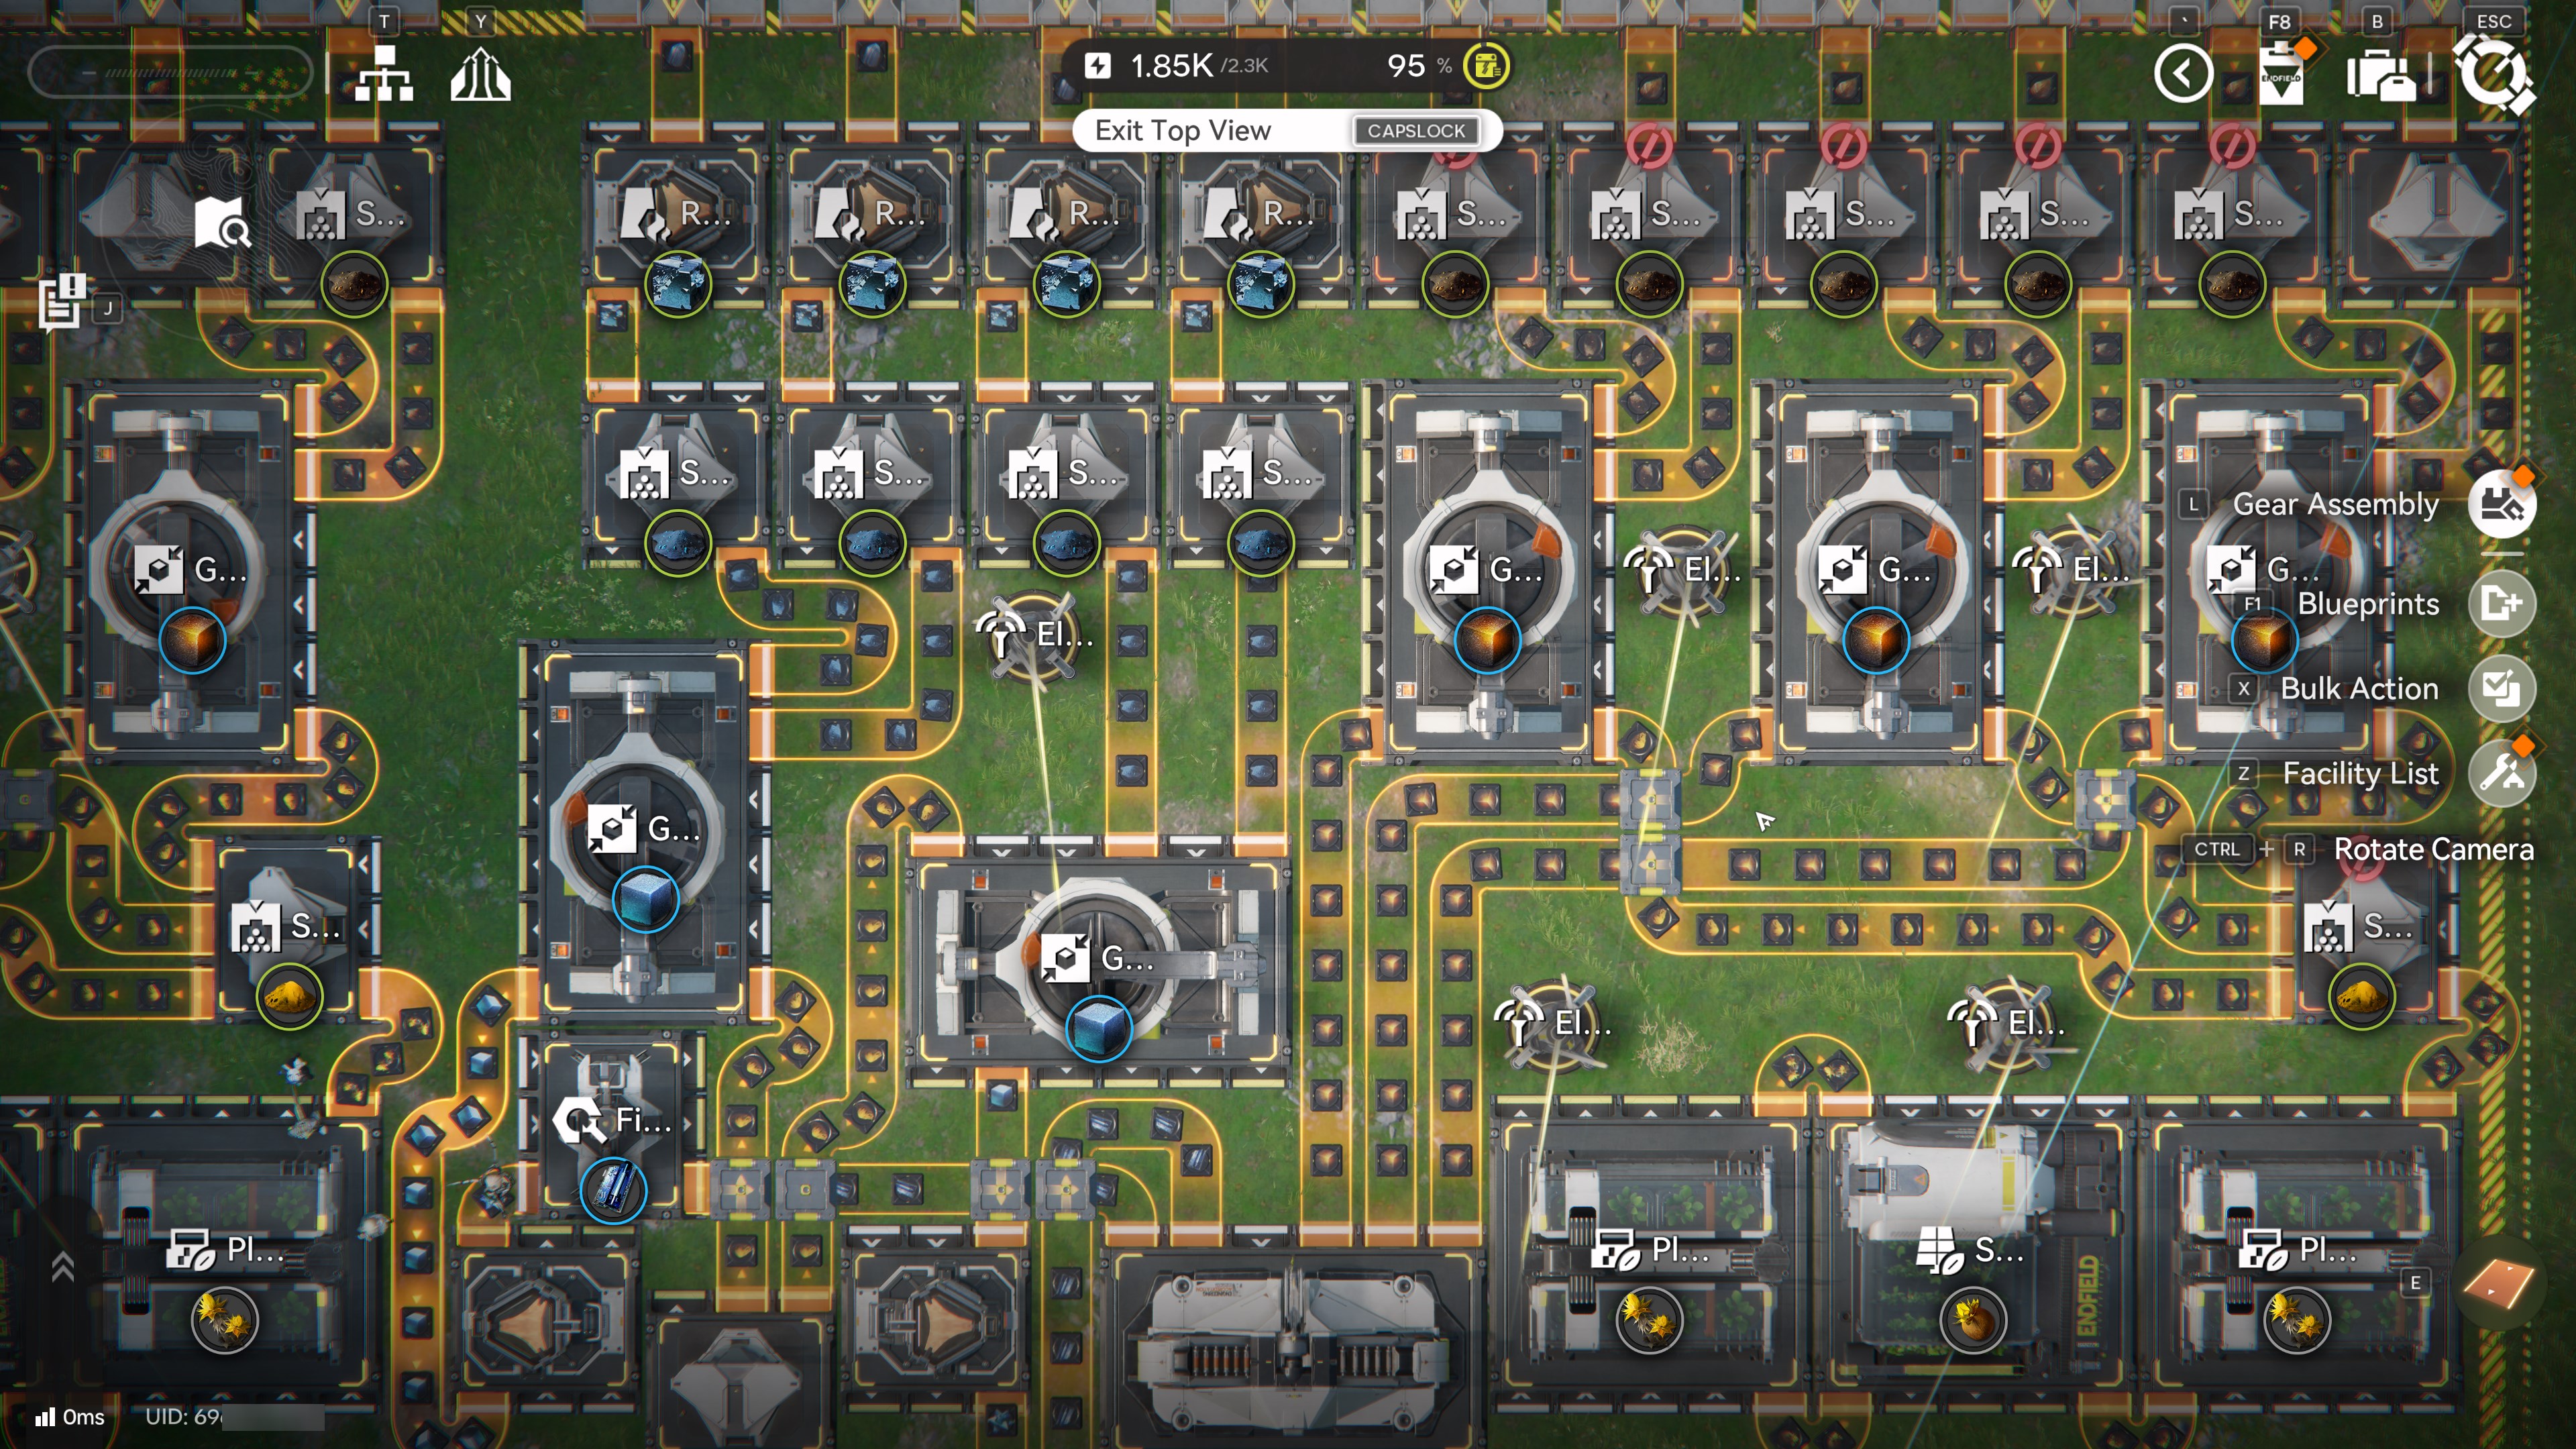2576x1449 pixels.
Task: Open the task notes alert icon
Action: pos(62,300)
